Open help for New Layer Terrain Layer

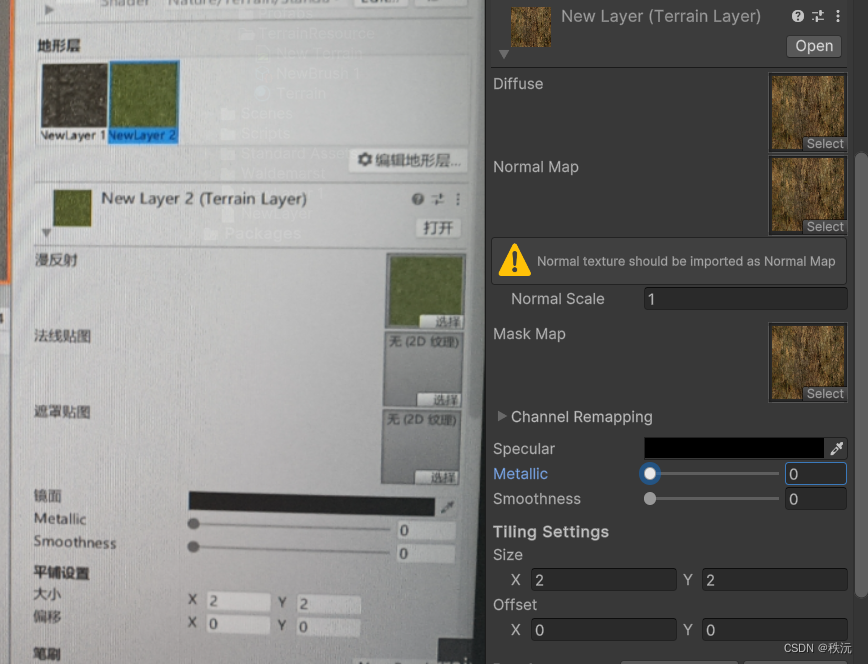pos(797,17)
